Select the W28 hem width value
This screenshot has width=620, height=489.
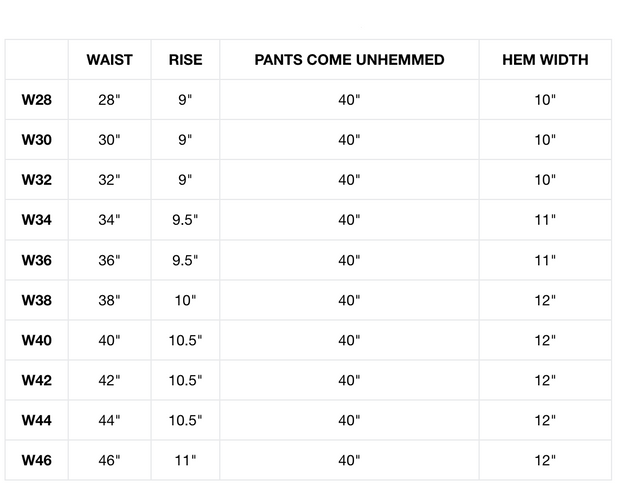[x=545, y=100]
